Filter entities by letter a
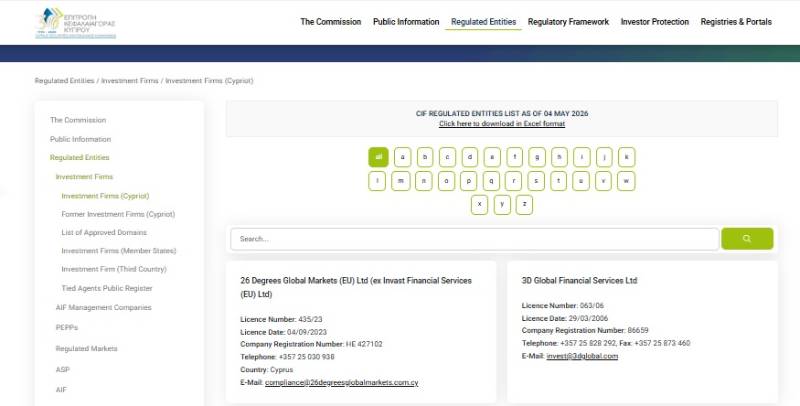The width and height of the screenshot is (800, 406). click(403, 157)
